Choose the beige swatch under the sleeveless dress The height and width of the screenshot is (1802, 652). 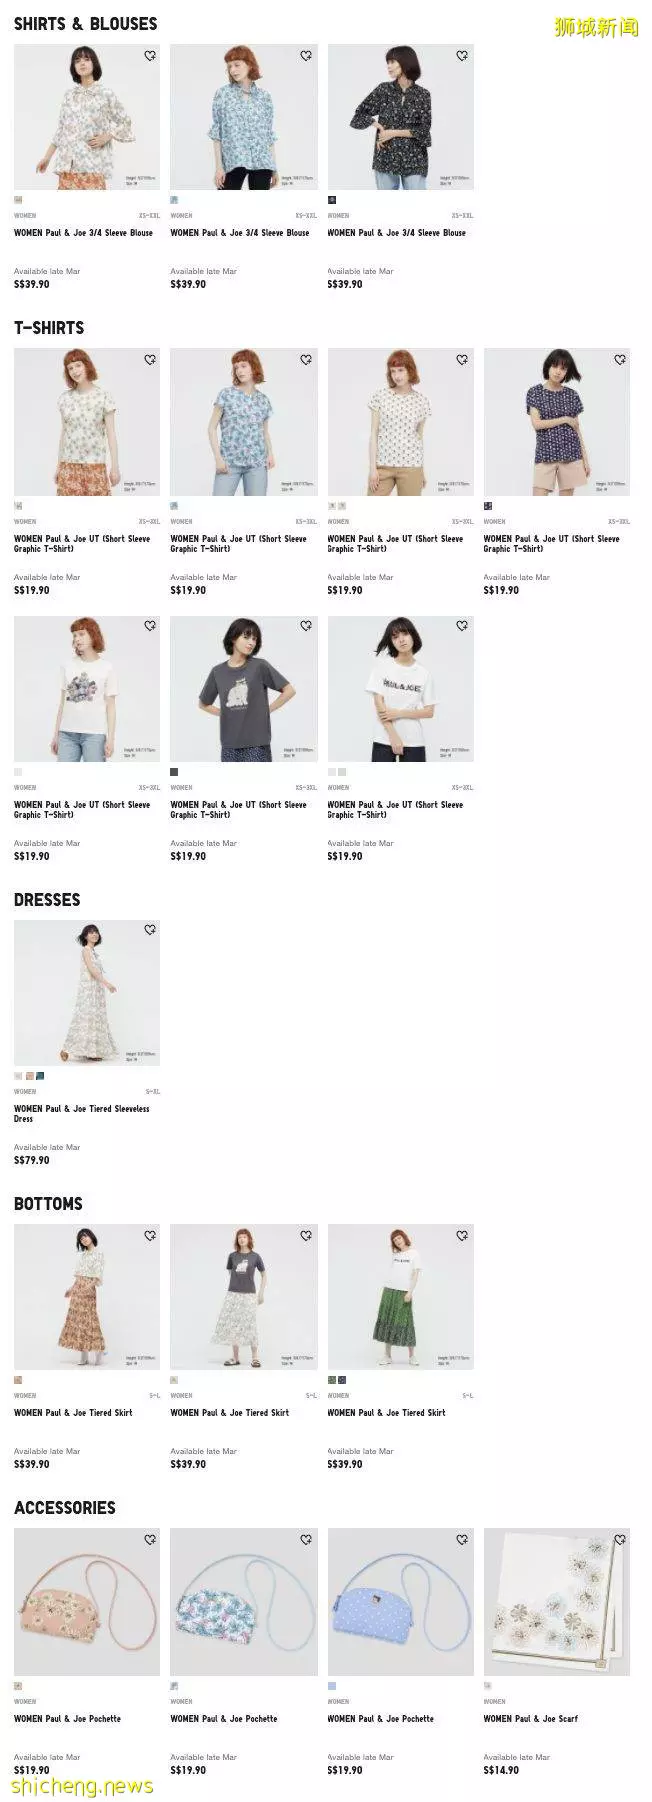click(x=29, y=1076)
